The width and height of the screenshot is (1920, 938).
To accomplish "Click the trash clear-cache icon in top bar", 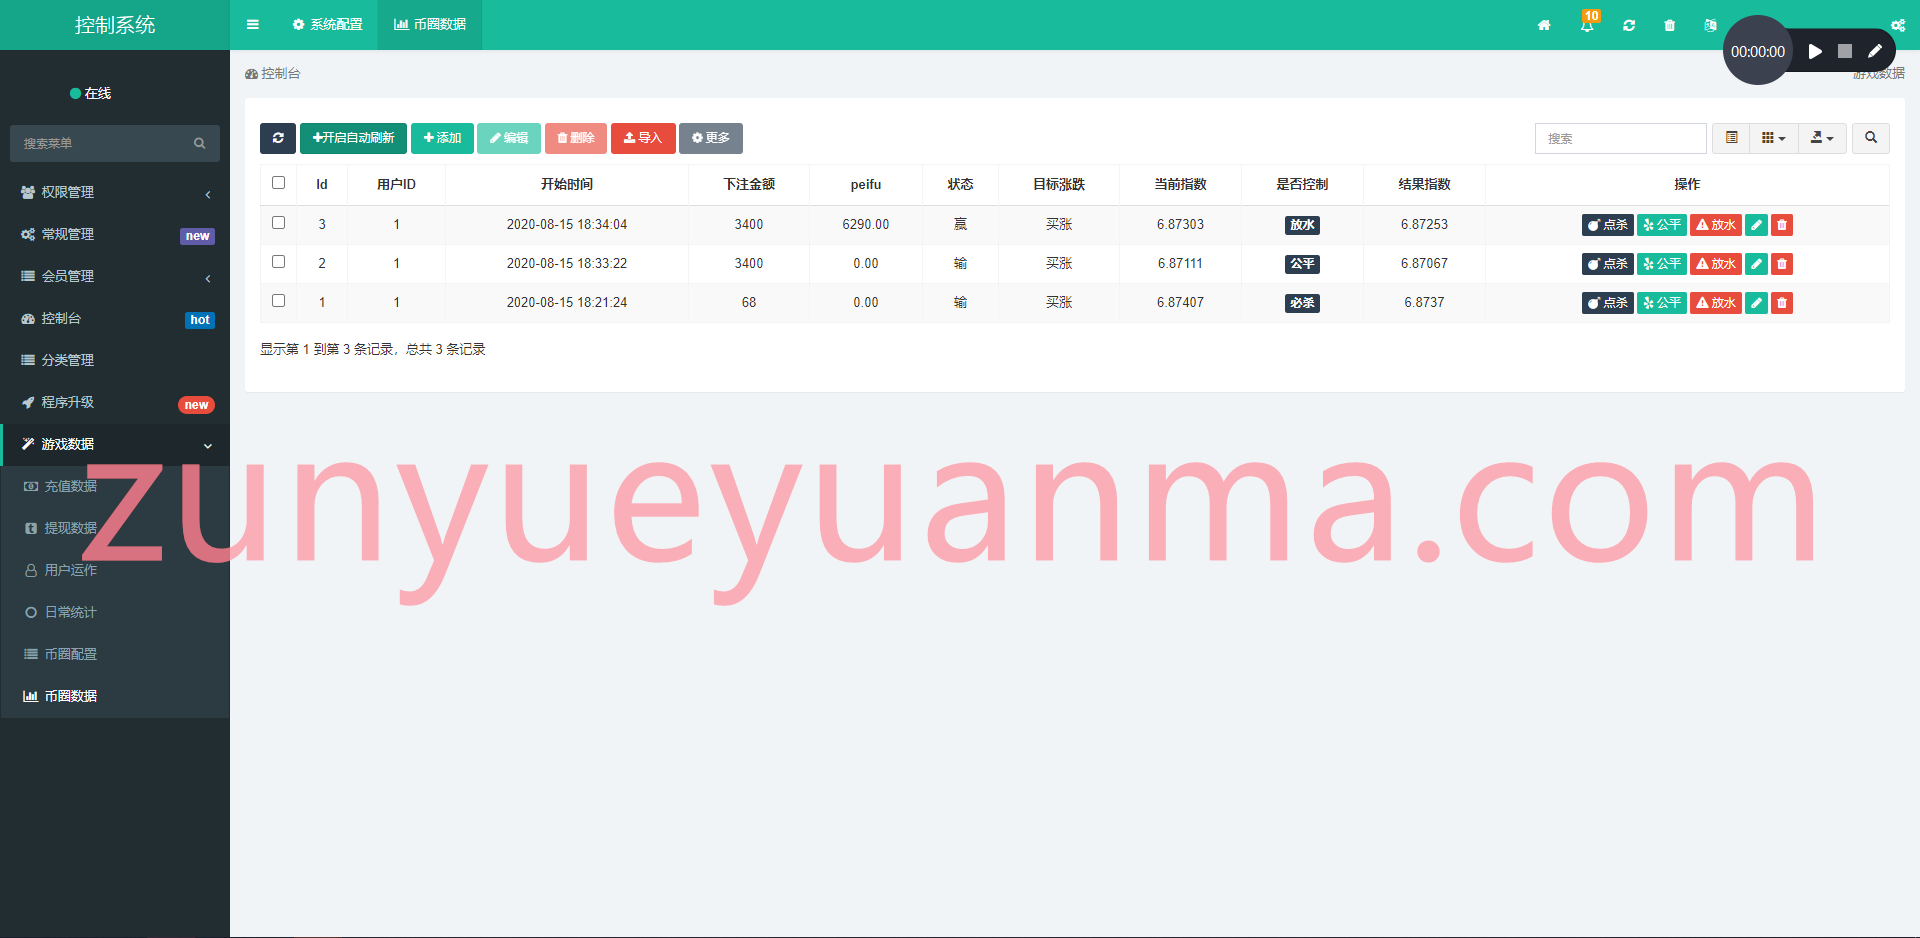I will [1670, 25].
